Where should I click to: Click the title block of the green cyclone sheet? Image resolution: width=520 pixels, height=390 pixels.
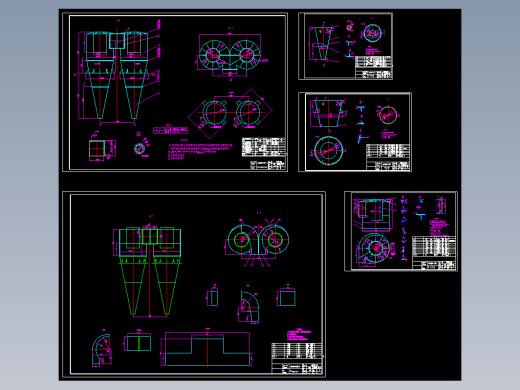(x=297, y=358)
